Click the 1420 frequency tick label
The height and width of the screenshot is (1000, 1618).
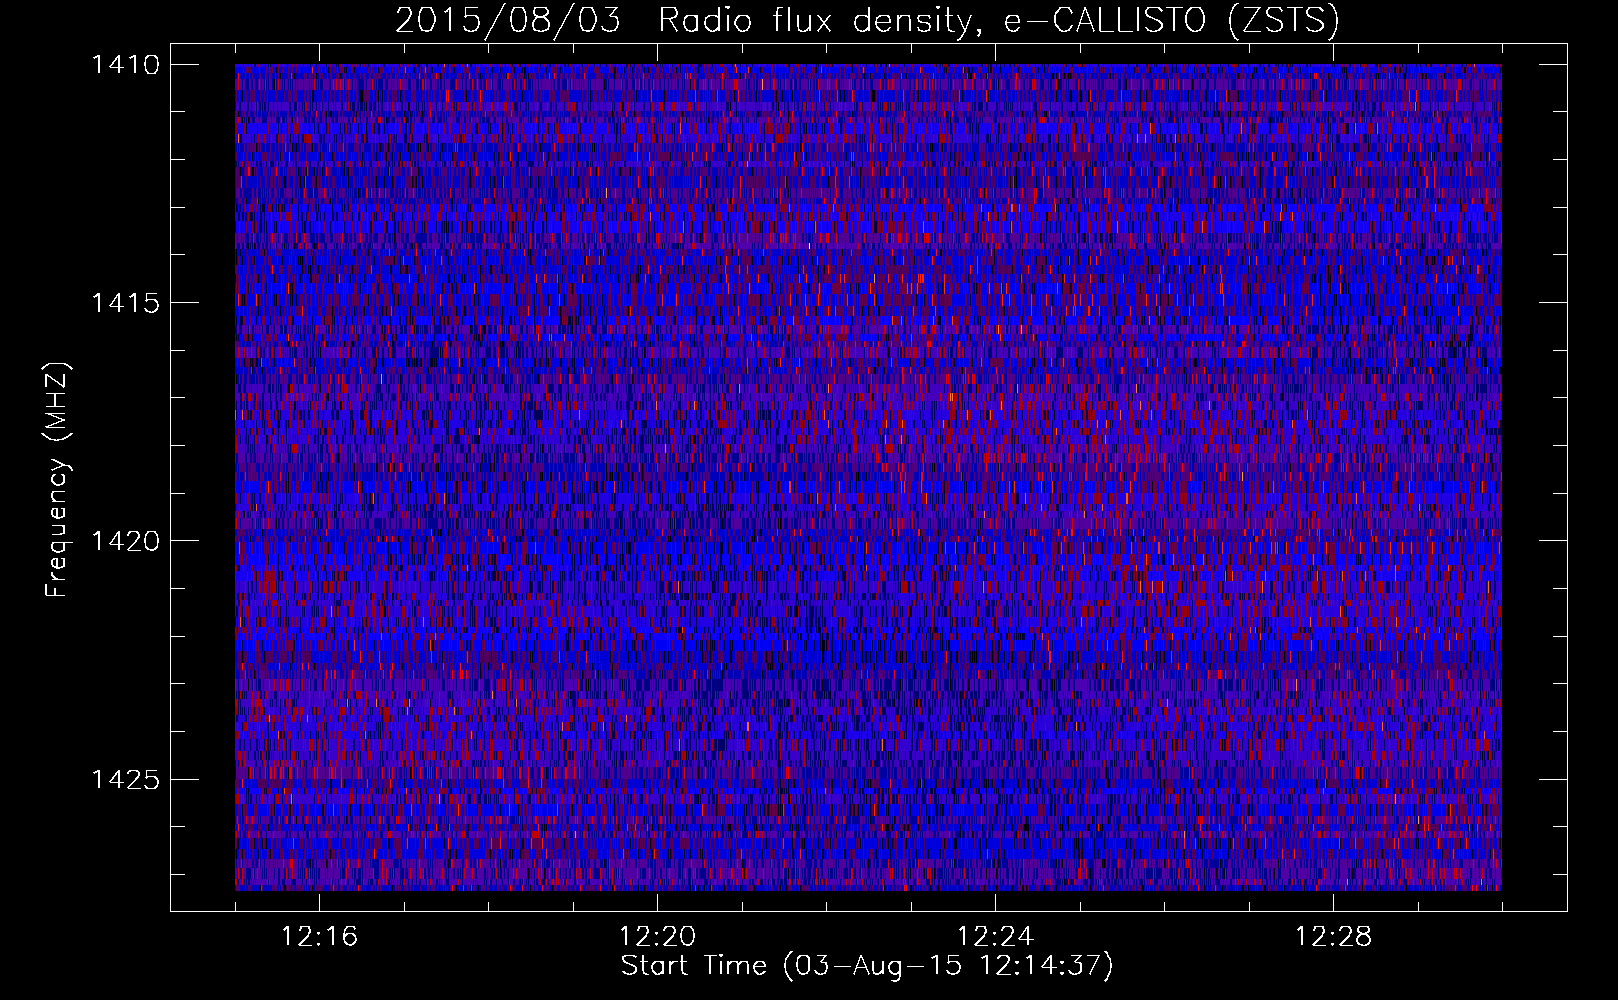pos(125,541)
